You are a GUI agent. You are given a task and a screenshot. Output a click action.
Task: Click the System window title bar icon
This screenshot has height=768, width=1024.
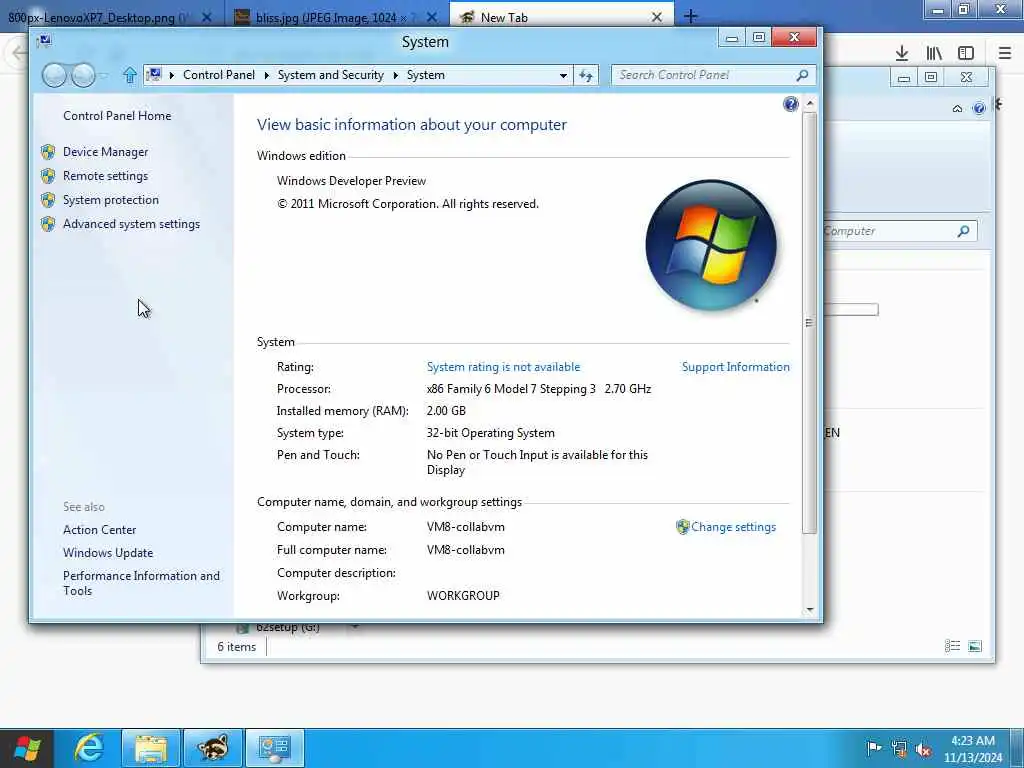point(44,41)
